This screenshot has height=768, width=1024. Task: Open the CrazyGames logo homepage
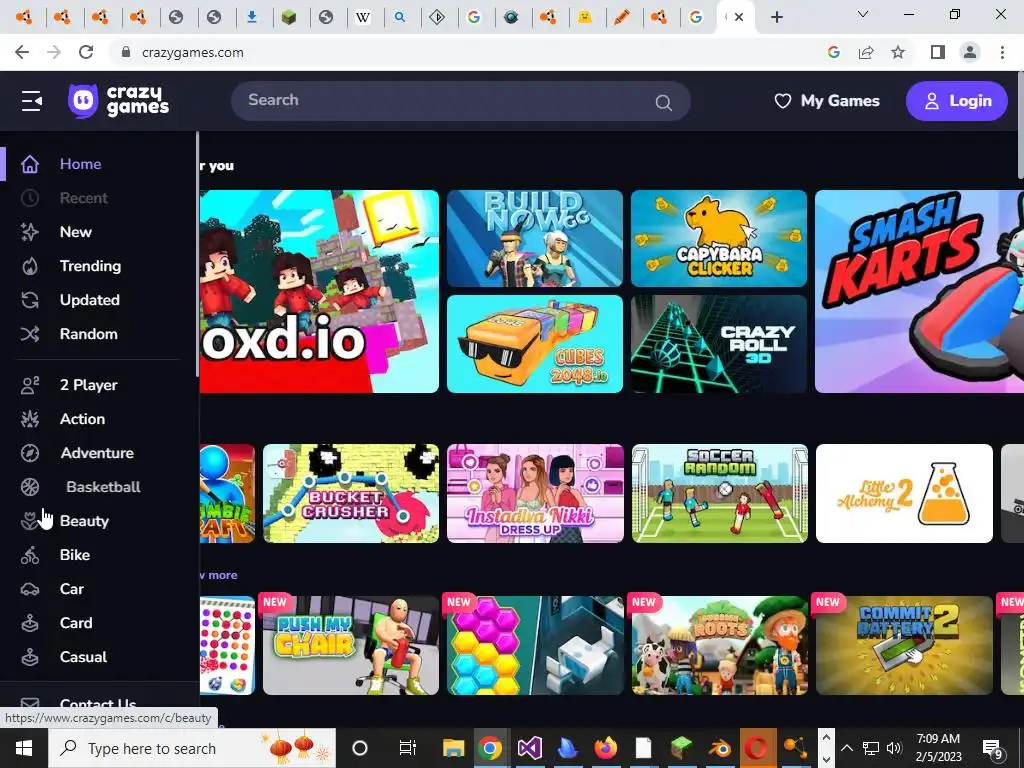[118, 101]
